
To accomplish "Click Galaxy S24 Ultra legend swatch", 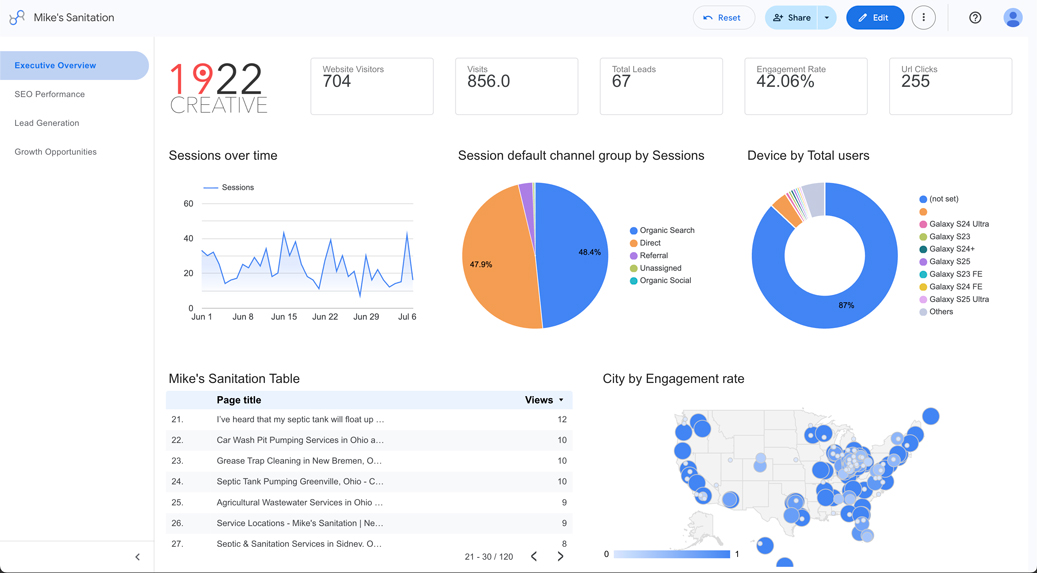I will (923, 224).
